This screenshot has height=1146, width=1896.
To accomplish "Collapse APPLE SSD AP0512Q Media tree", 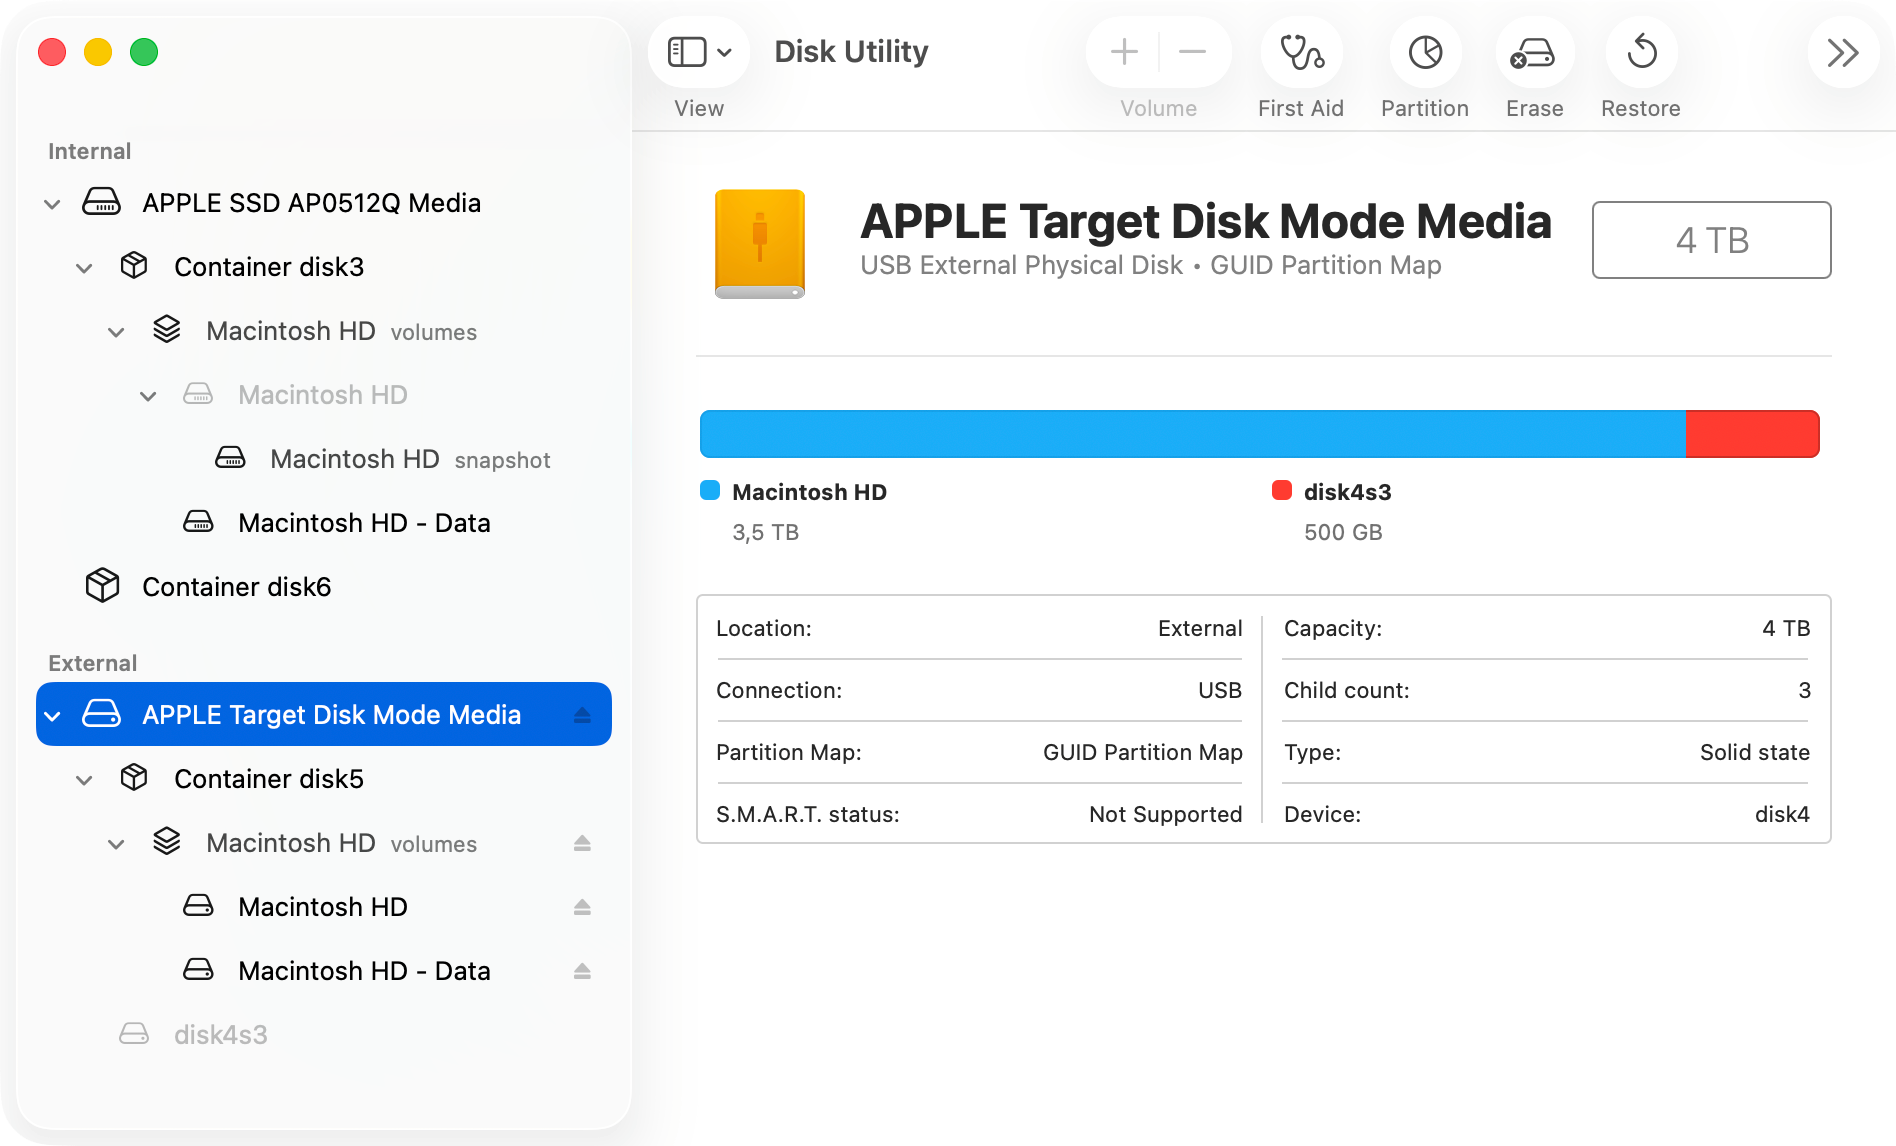I will point(52,204).
